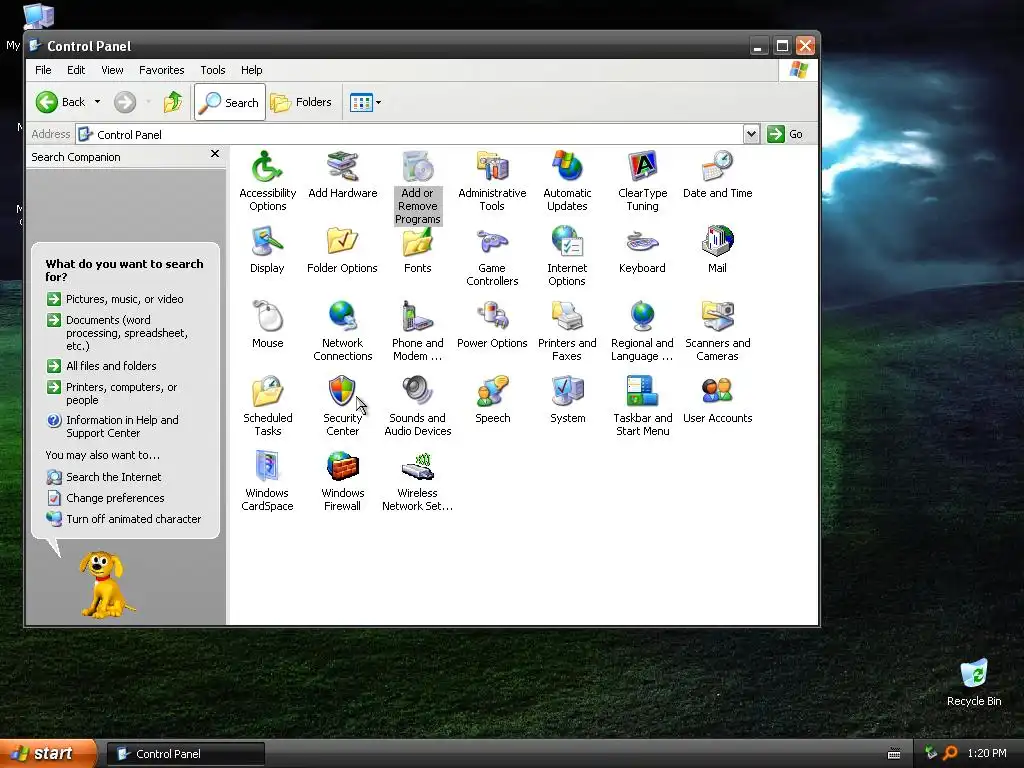This screenshot has height=768, width=1024.
Task: Open the Help menu
Action: pos(251,70)
